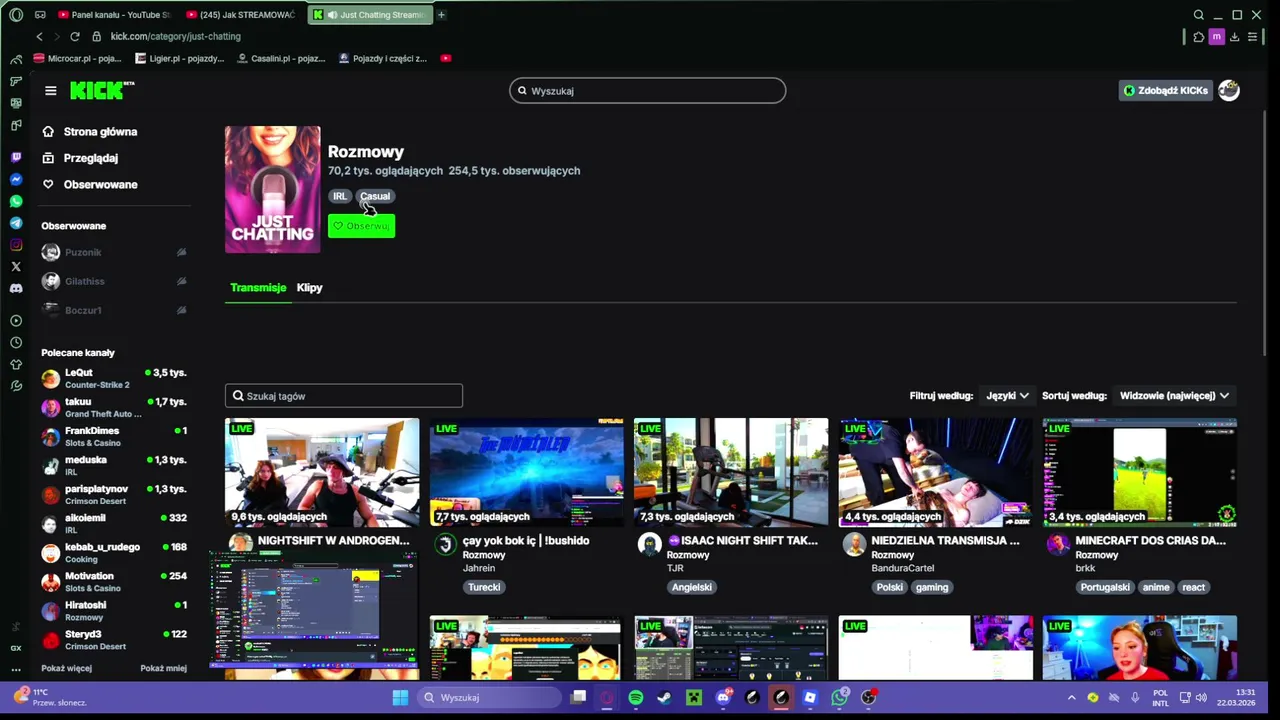Open the Ligier.pl bookmark
1280x720 pixels.
tap(179, 58)
